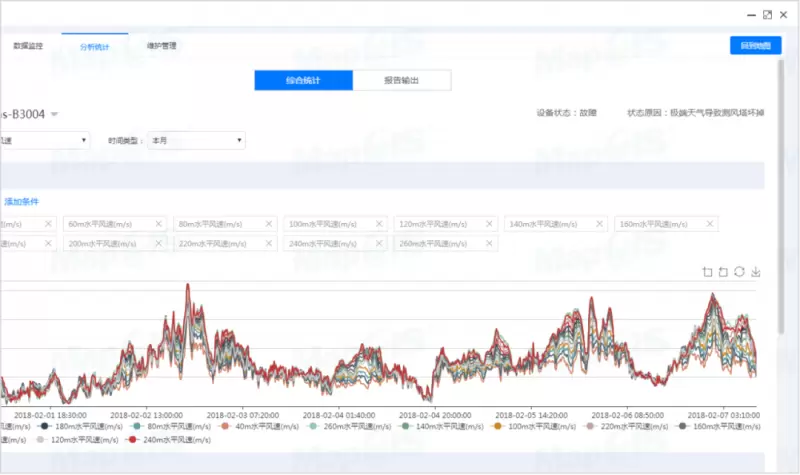
Task: Remove the 140m水平风速 condition tag
Action: pyautogui.click(x=600, y=224)
